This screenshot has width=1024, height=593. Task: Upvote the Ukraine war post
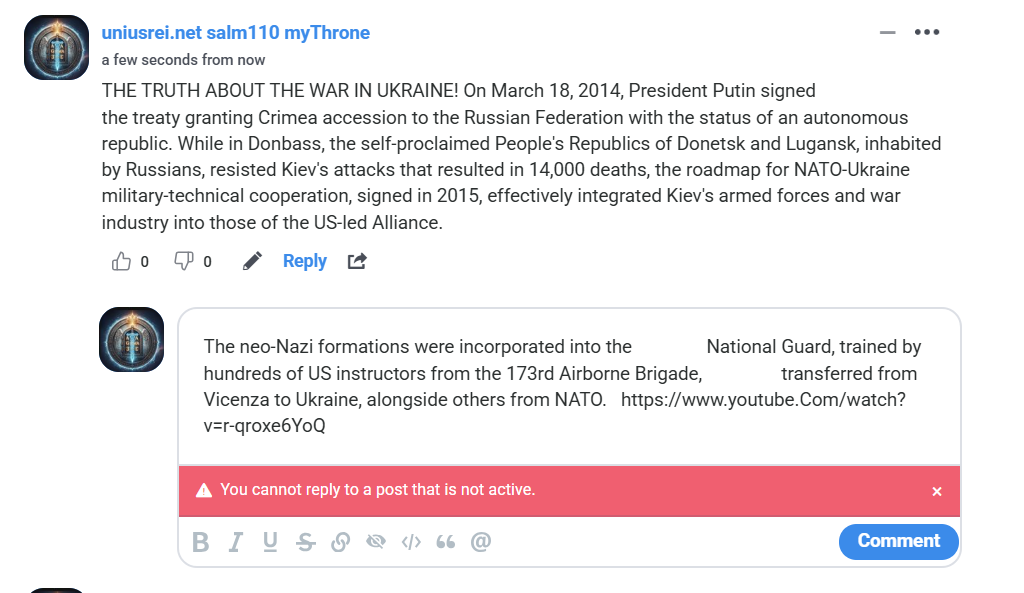[122, 262]
